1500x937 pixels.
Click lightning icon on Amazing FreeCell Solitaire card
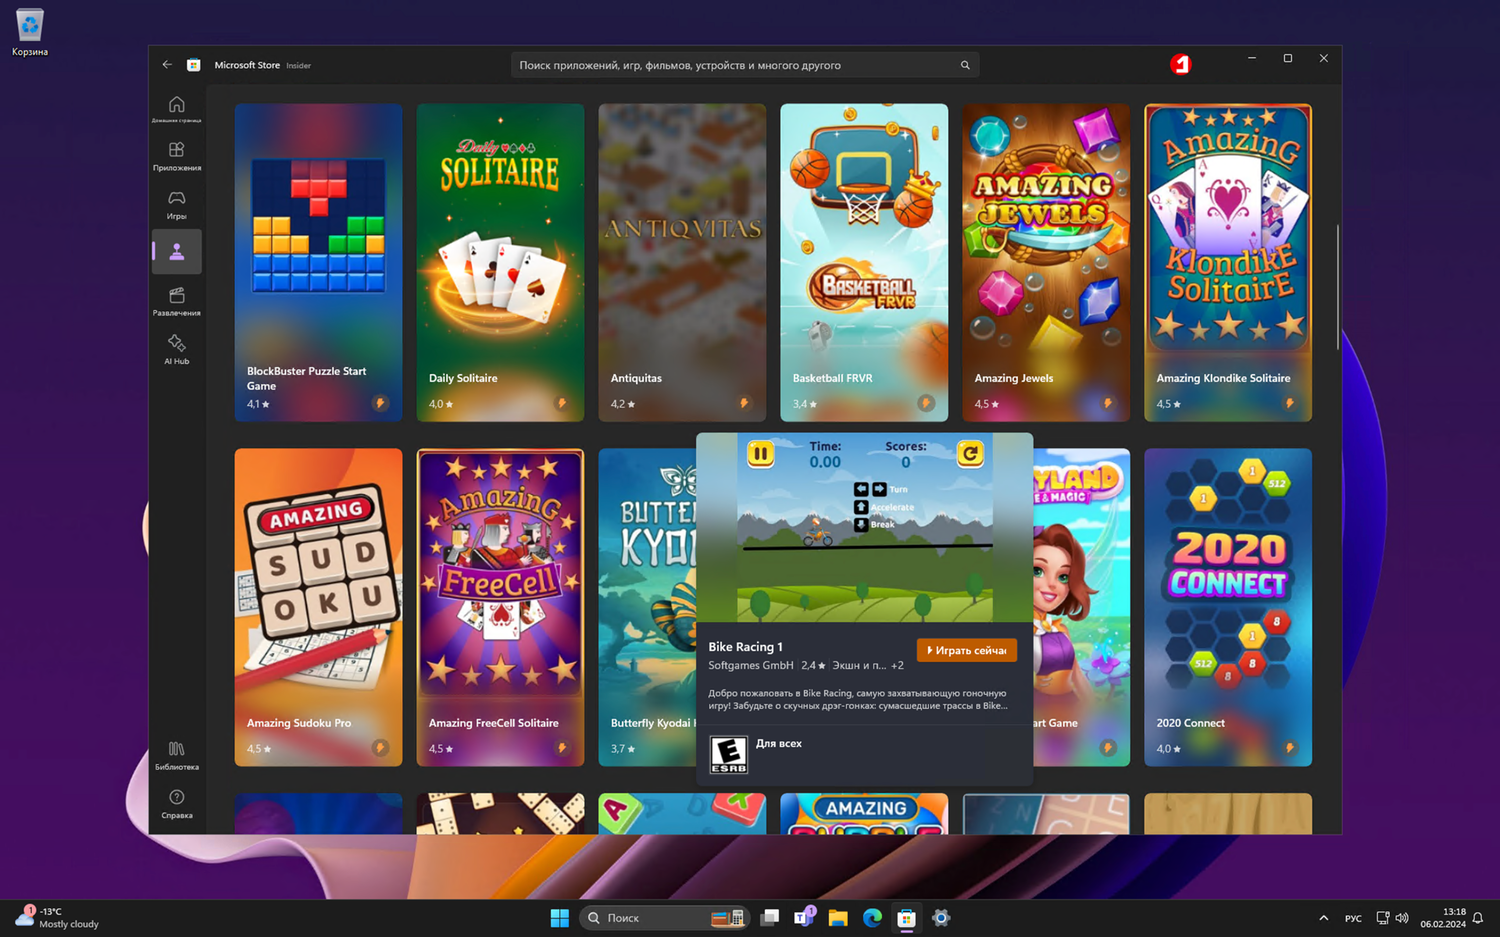pyautogui.click(x=562, y=748)
